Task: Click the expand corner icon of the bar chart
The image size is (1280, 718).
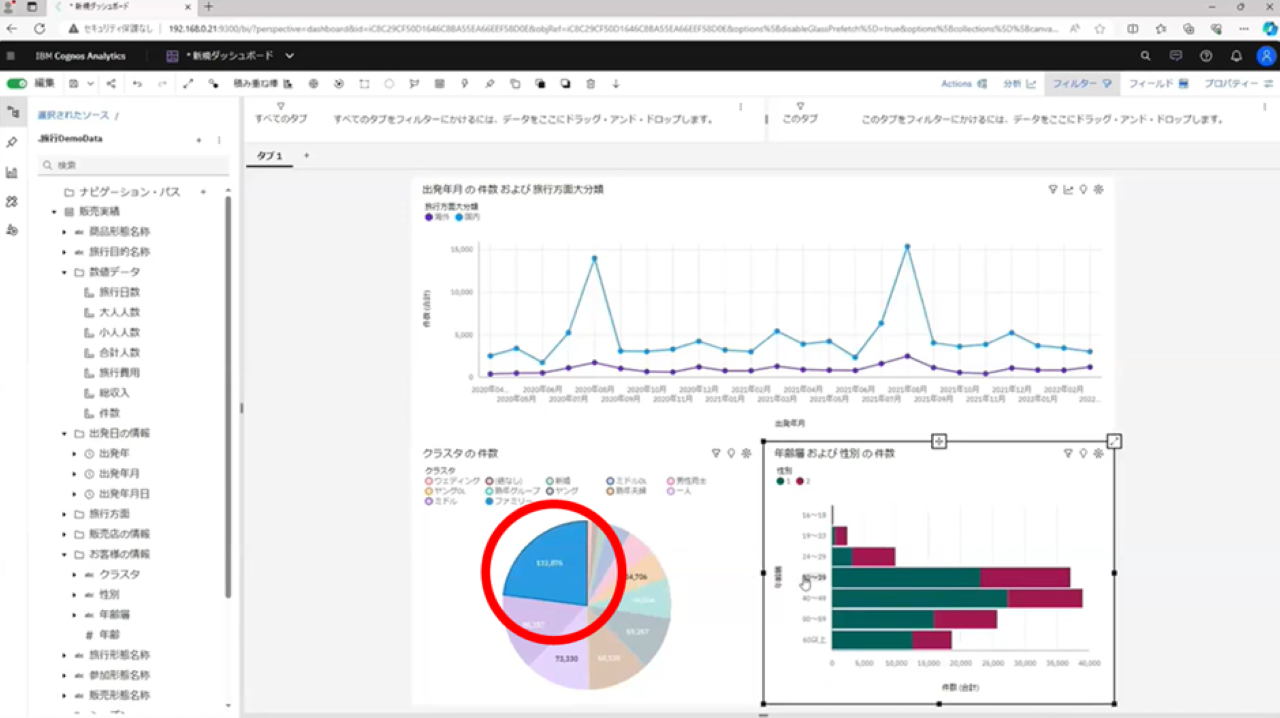Action: tap(1114, 441)
